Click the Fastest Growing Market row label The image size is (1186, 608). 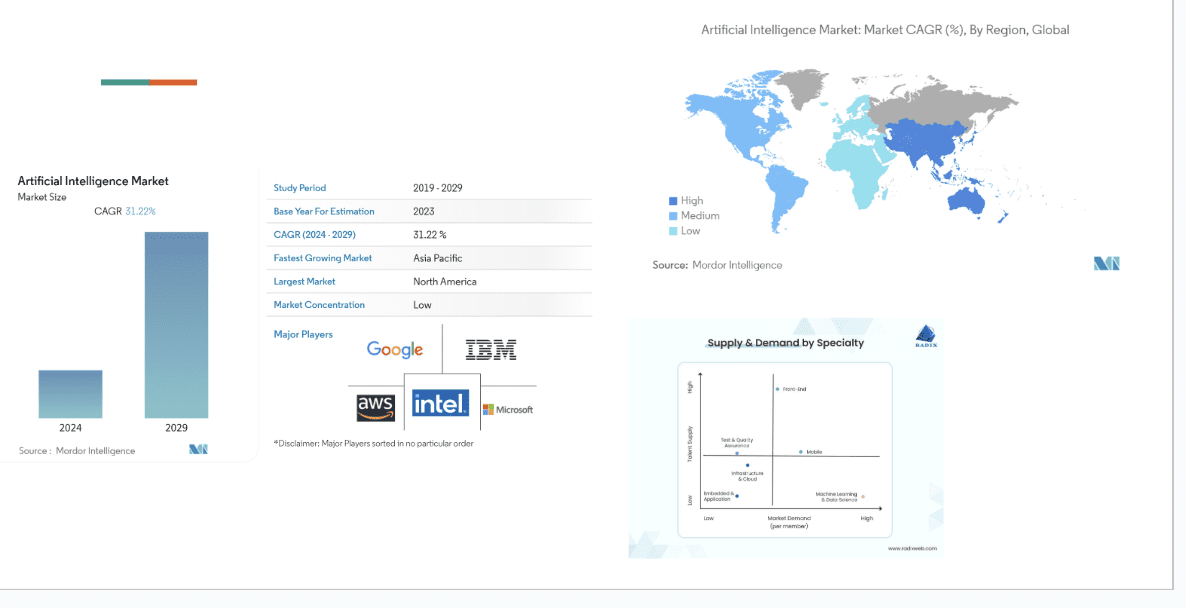pyautogui.click(x=322, y=258)
